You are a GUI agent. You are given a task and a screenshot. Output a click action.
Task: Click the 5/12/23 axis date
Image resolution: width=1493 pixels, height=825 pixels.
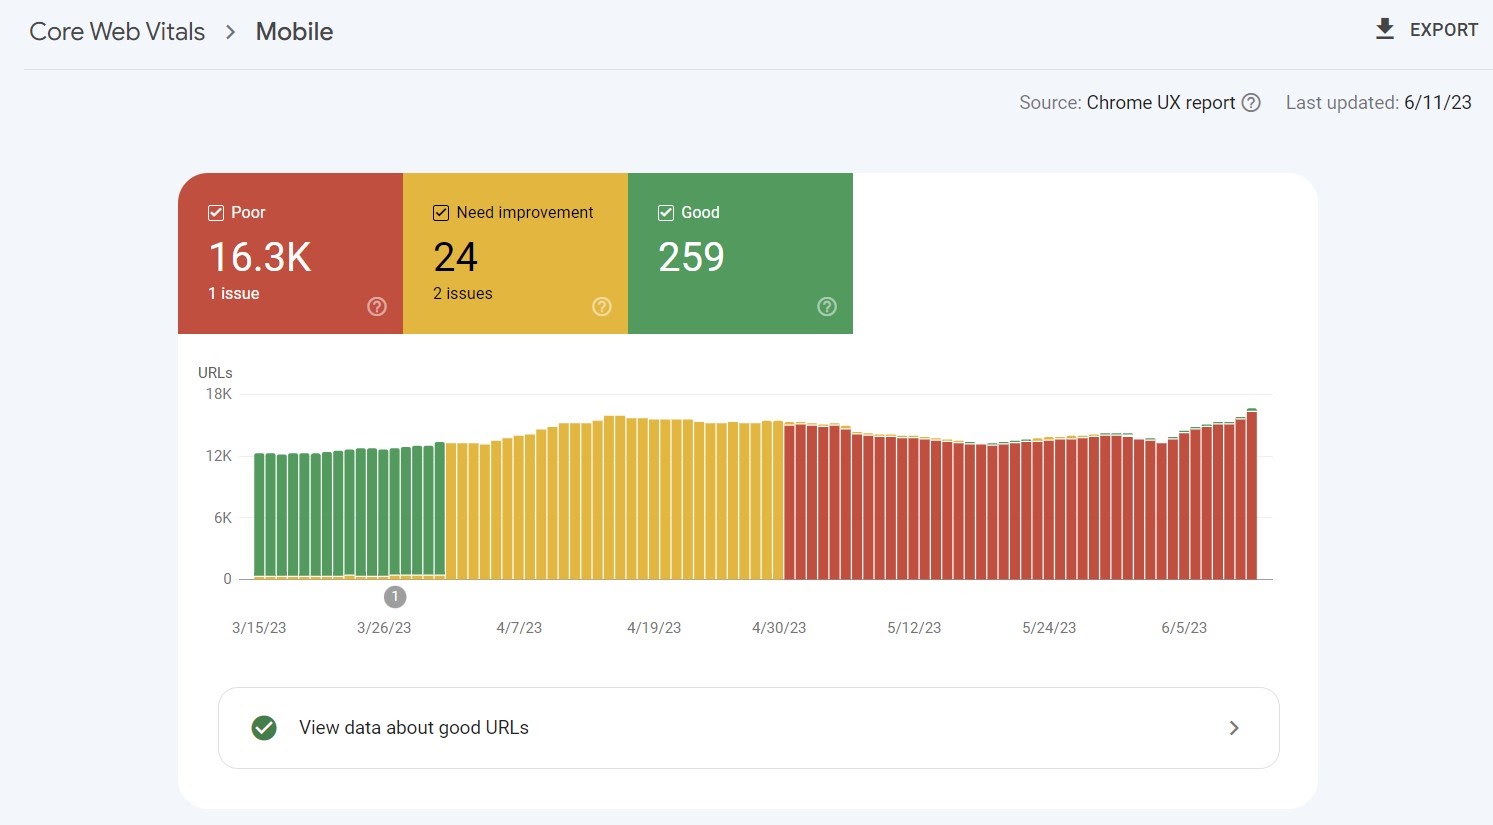click(914, 628)
